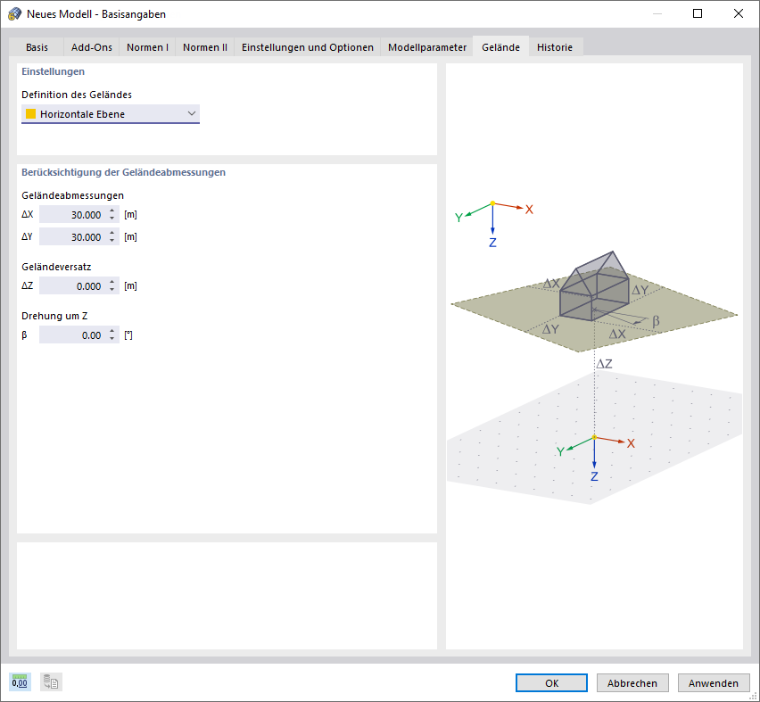Click the RFEM application icon in the title bar
This screenshot has width=760, height=702.
click(15, 14)
